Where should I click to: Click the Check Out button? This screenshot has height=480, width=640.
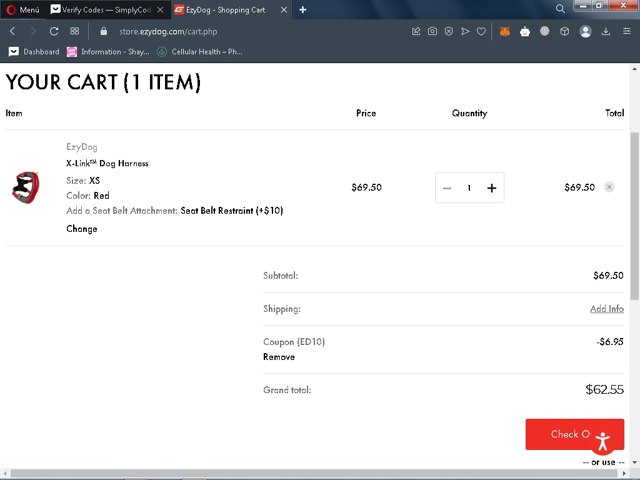click(x=575, y=434)
